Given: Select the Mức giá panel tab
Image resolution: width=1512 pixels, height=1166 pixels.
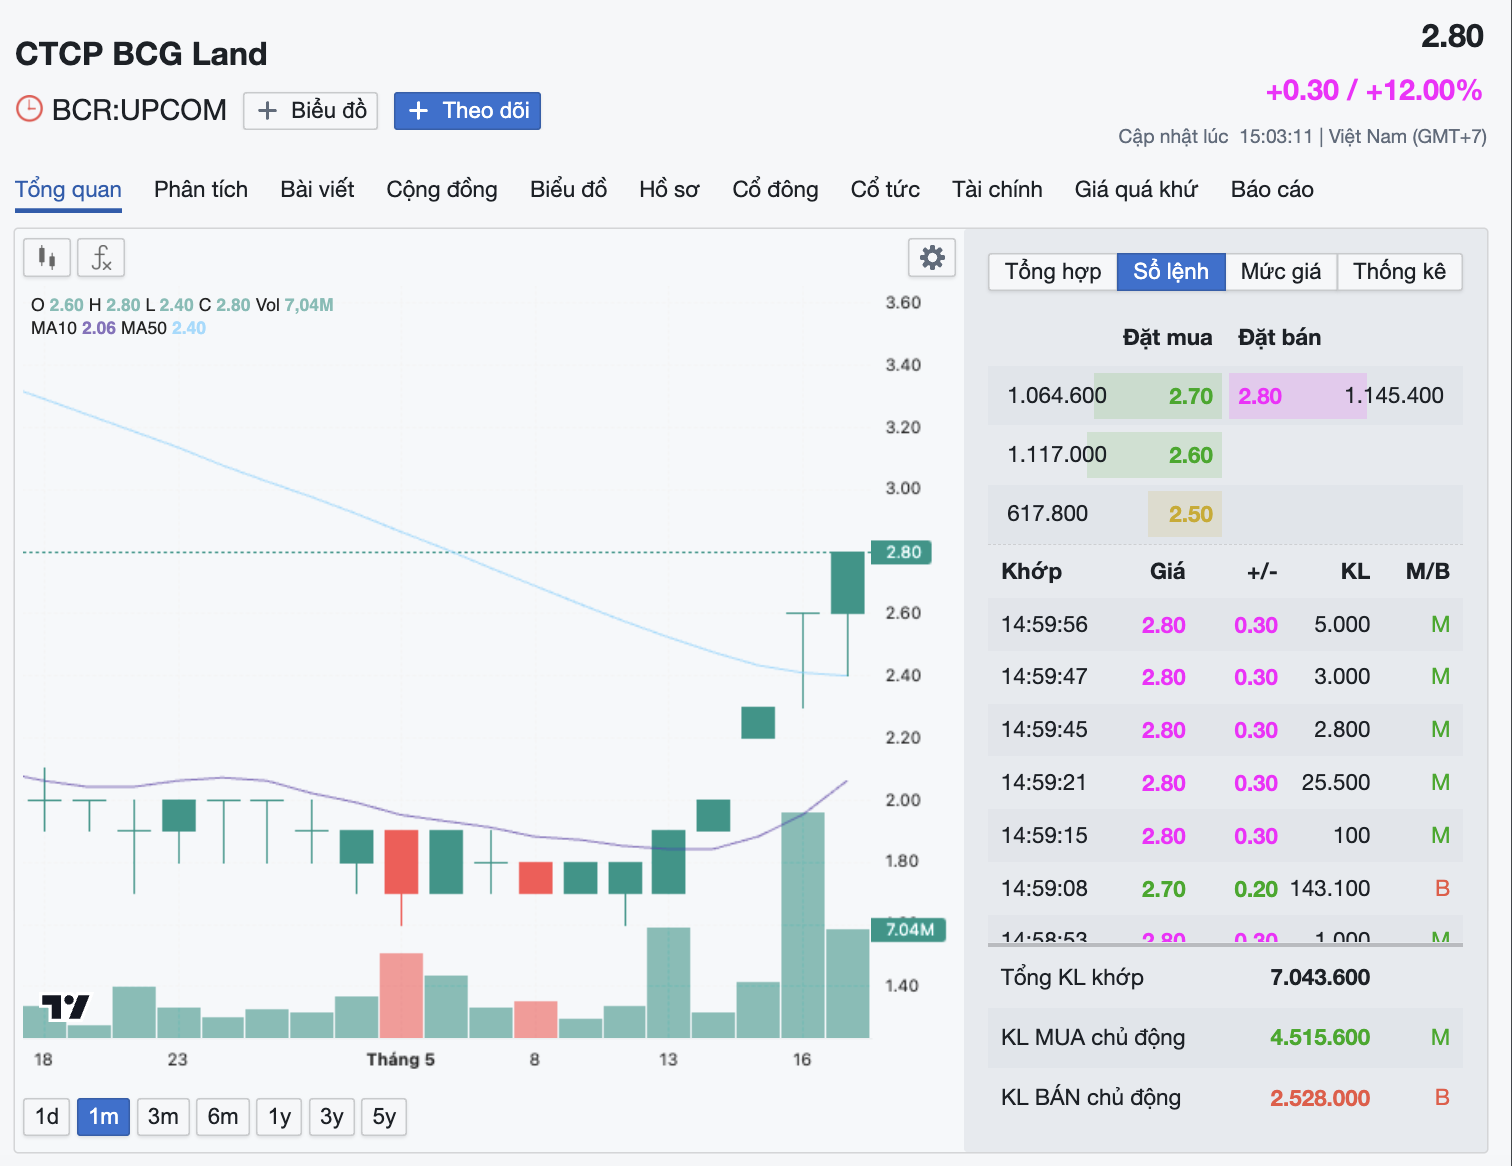Looking at the screenshot, I should coord(1281,272).
